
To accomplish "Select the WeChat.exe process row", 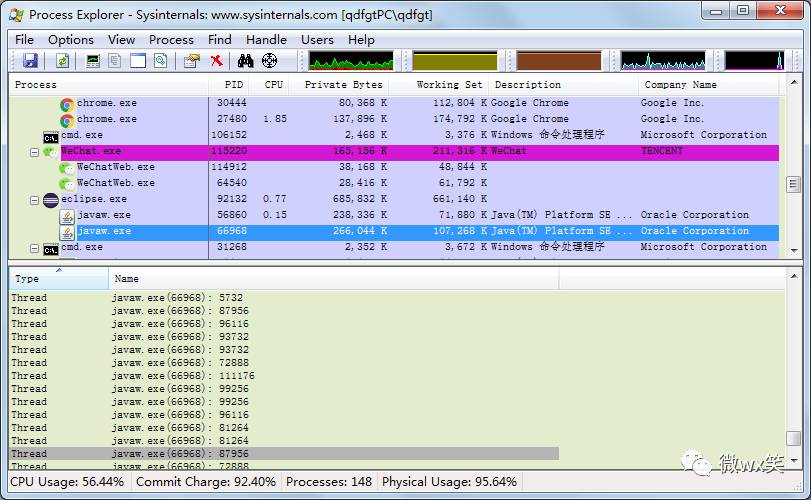I will point(394,151).
